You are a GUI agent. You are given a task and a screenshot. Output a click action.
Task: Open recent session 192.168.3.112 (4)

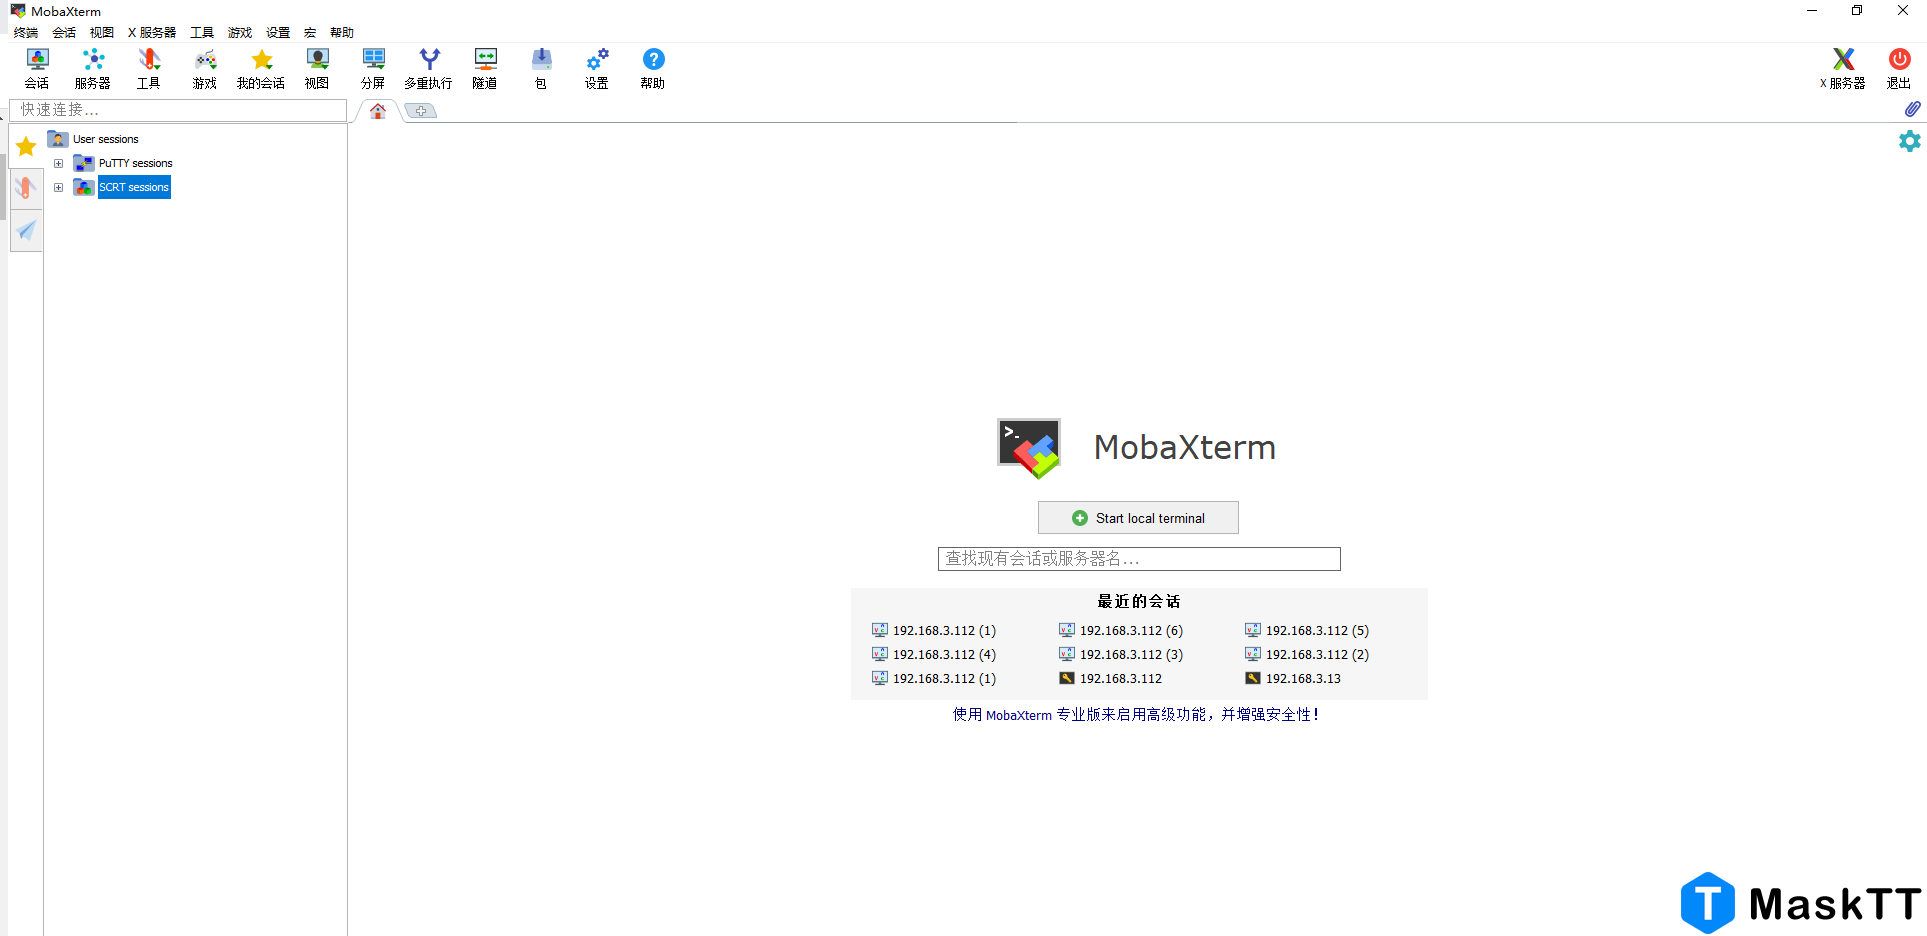[934, 654]
